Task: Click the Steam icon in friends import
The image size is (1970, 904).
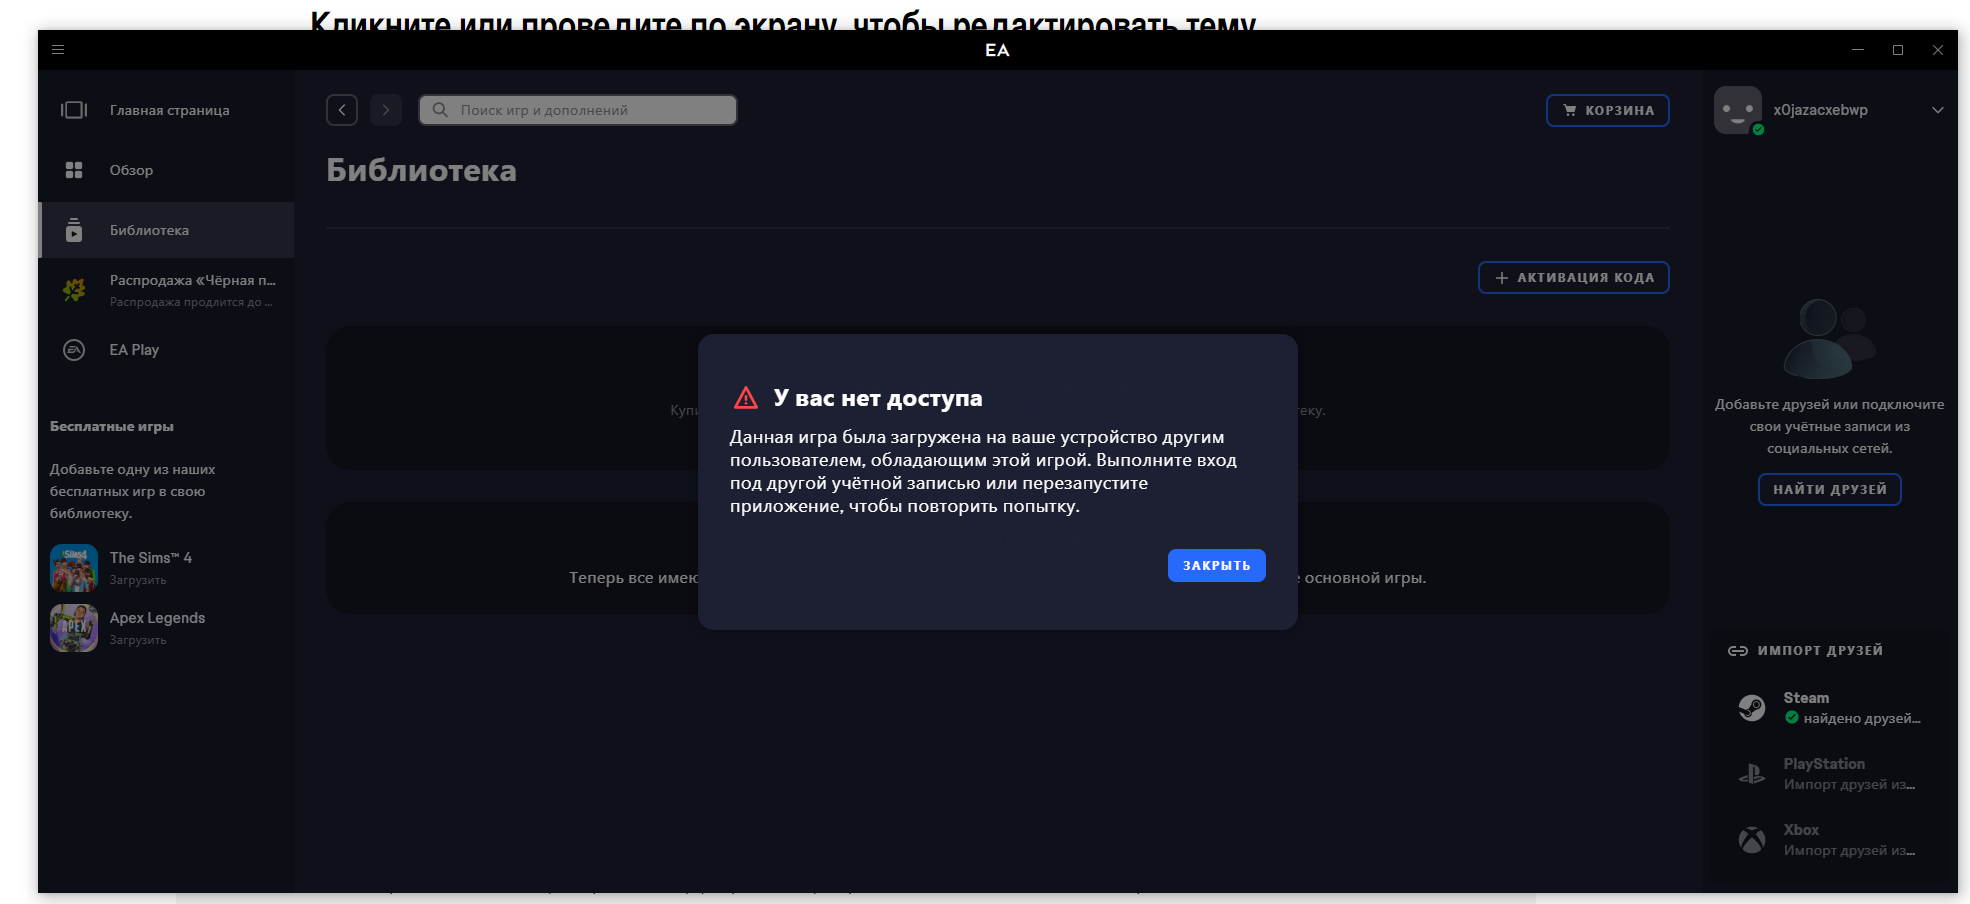Action: [1751, 708]
